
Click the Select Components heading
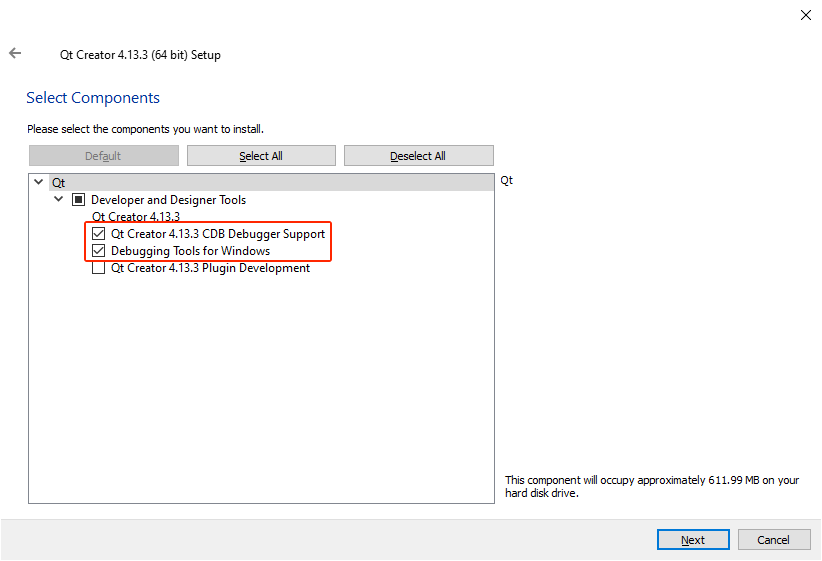tap(93, 98)
